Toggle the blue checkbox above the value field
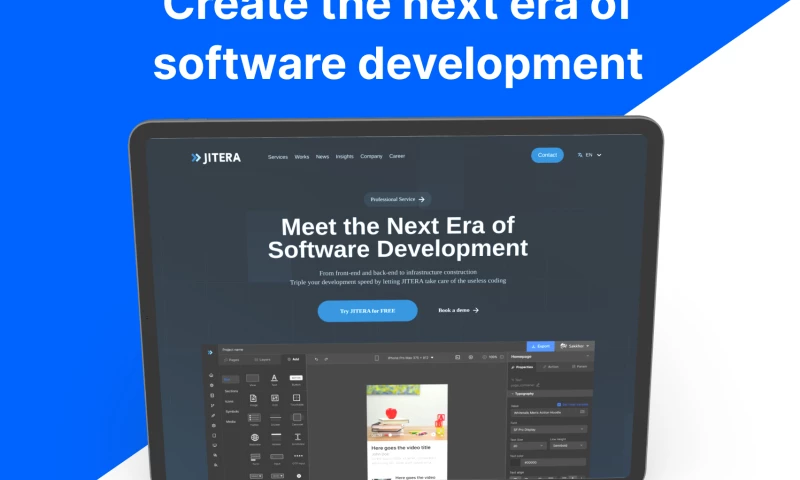Image resolution: width=800 pixels, height=480 pixels. 559,405
